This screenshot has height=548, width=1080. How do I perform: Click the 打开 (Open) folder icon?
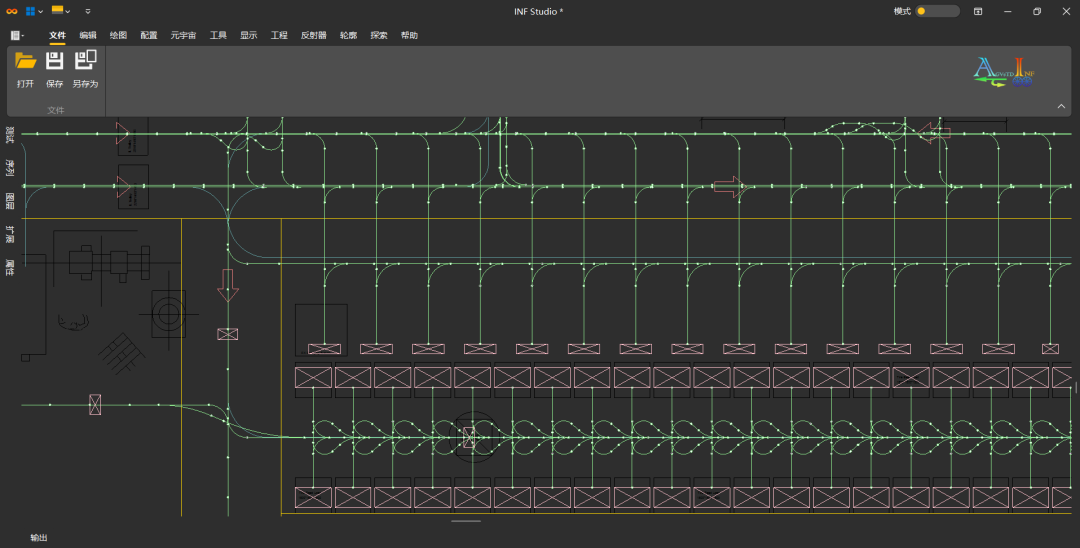coord(25,61)
